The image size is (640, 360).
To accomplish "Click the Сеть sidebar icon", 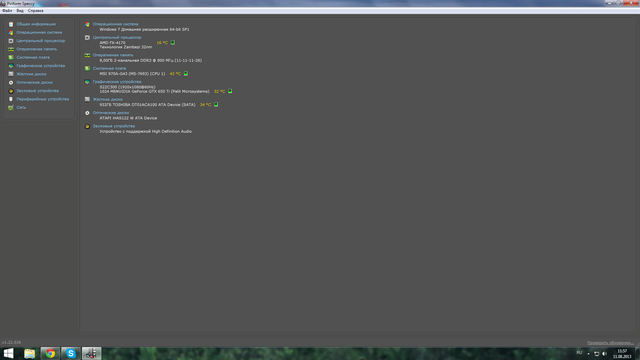I will click(11, 108).
